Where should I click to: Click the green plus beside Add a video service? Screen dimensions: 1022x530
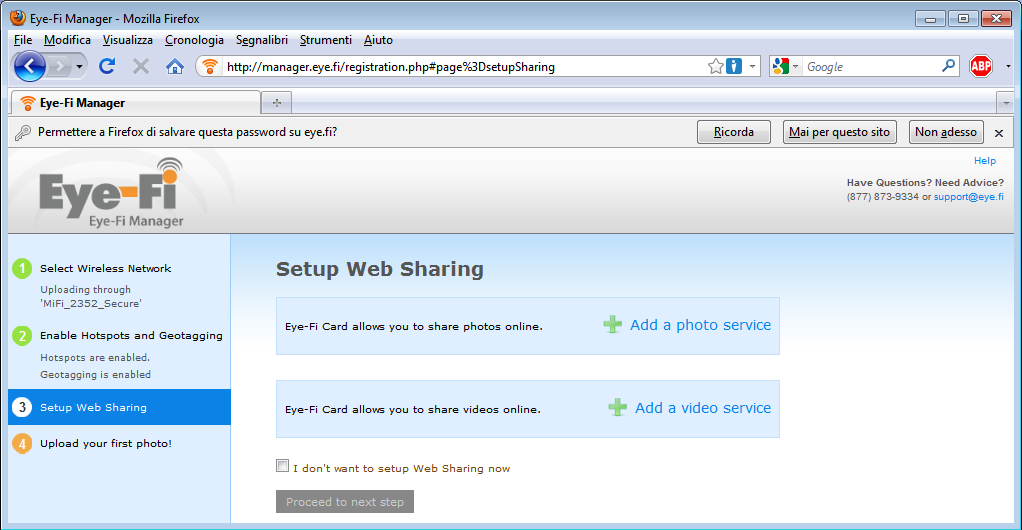click(x=617, y=407)
